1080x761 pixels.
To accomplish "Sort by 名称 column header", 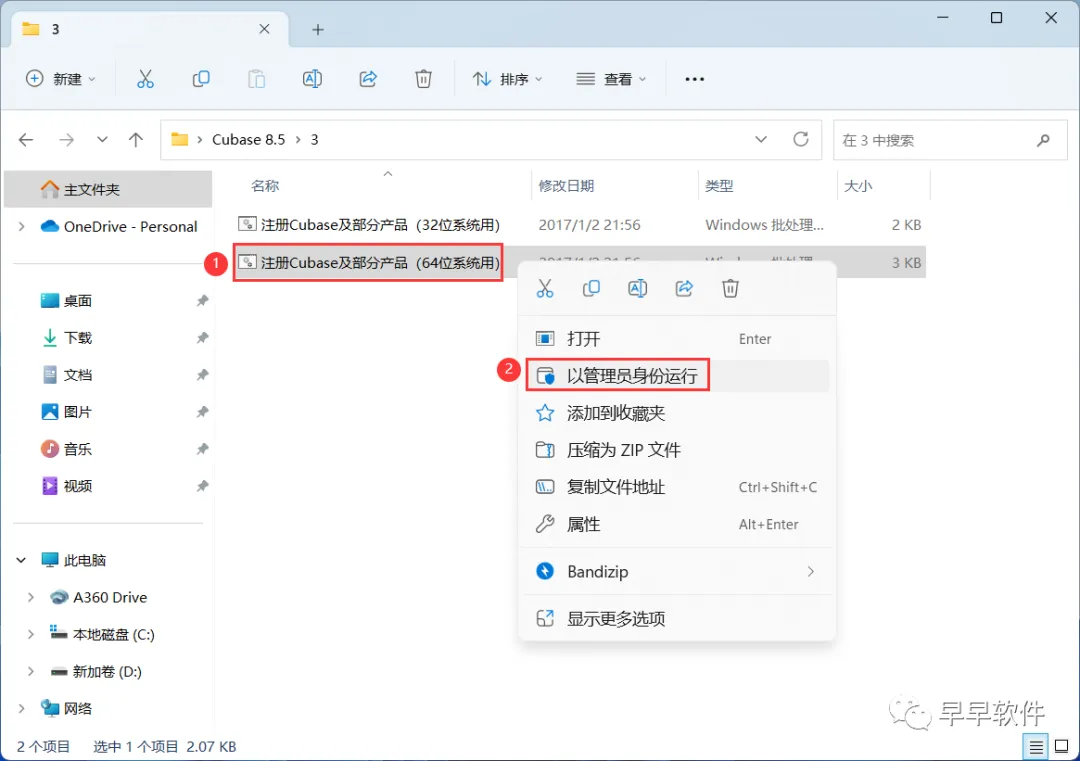I will pyautogui.click(x=265, y=186).
